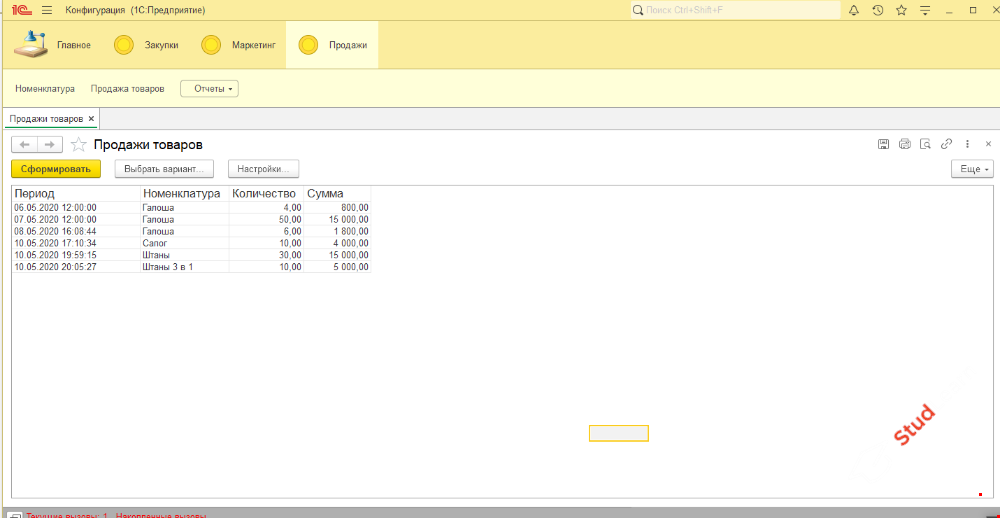
Task: Open the service functions dropdown icon
Action: click(925, 10)
